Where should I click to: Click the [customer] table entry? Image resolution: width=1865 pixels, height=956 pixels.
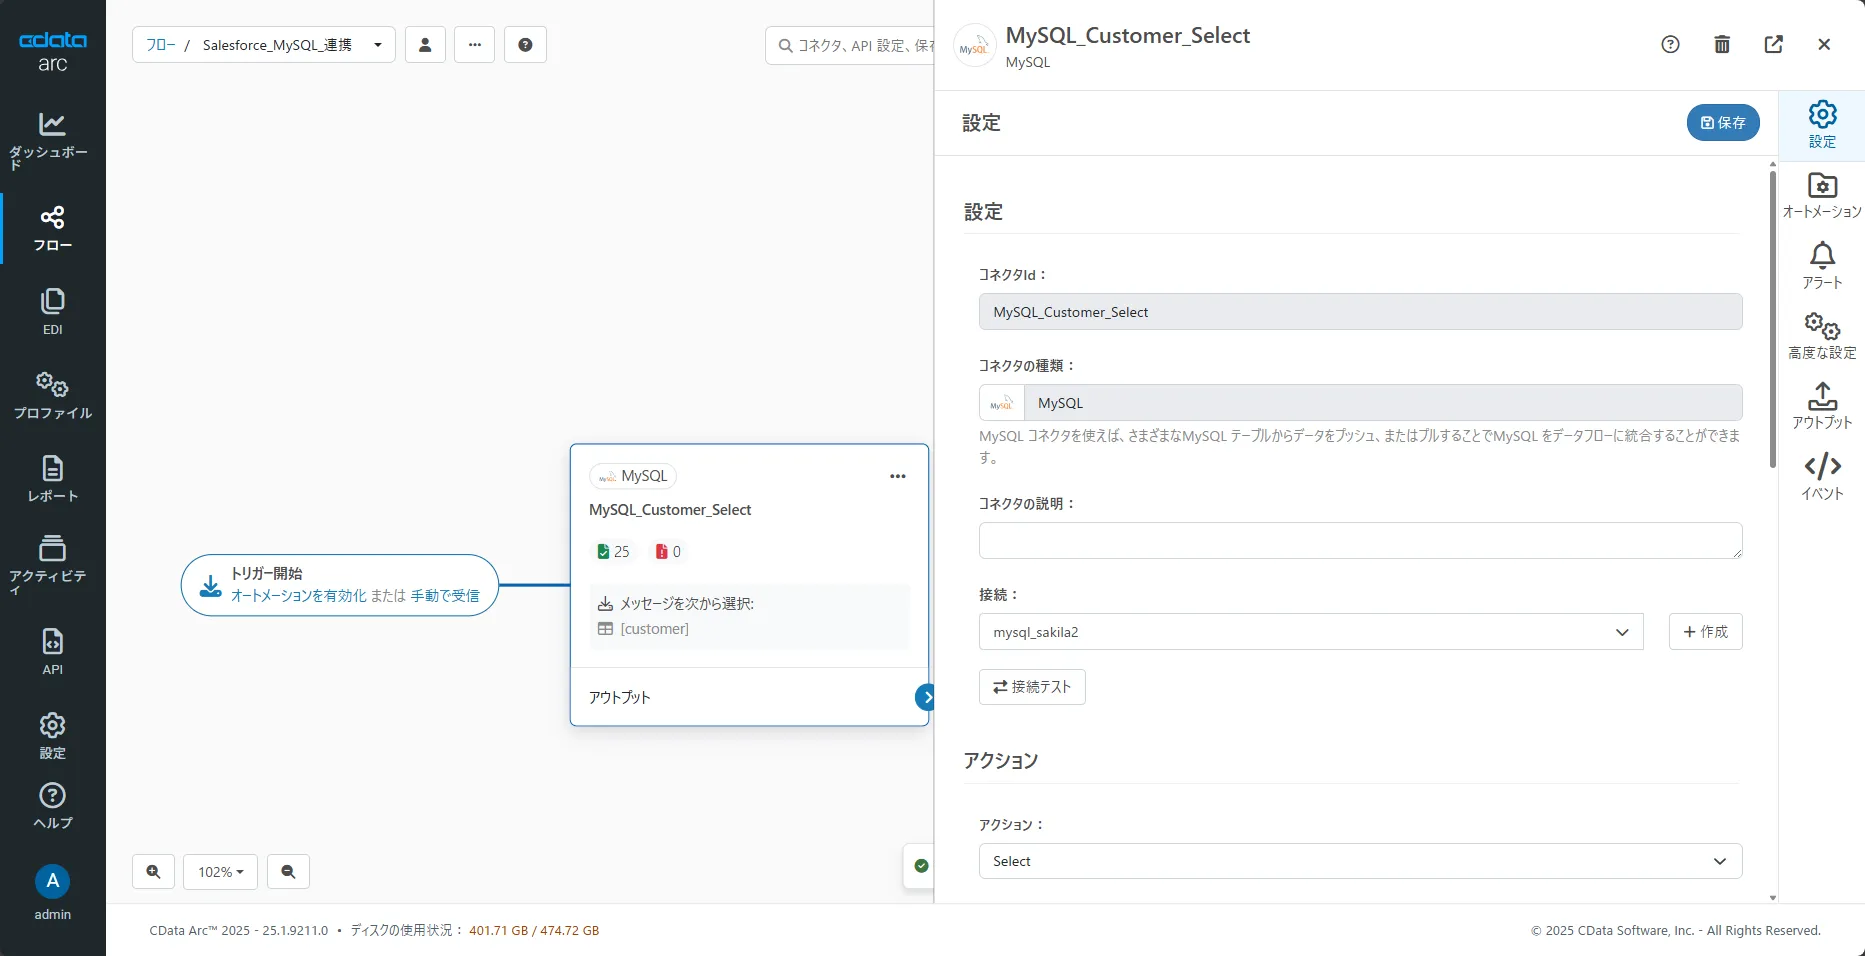click(654, 629)
